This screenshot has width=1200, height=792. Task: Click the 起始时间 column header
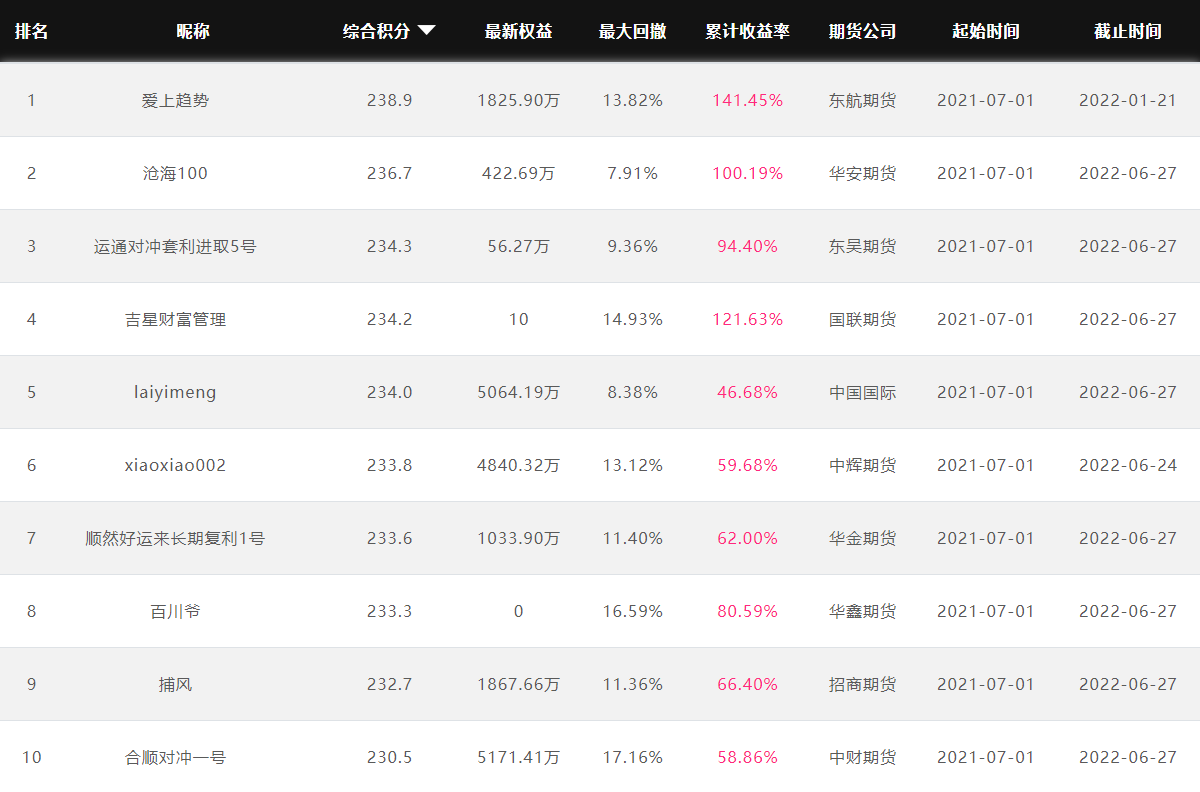click(x=986, y=31)
